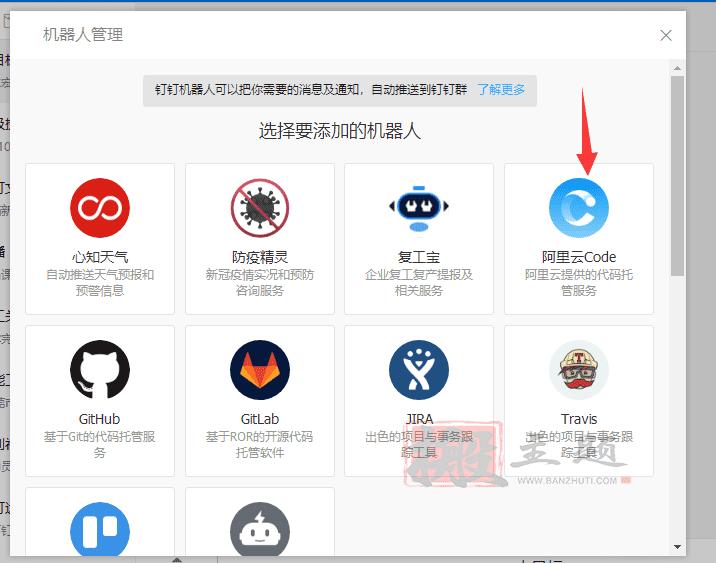Screen dimensions: 716x563
Task: Select the 阿里云Code robot icon
Action: click(x=579, y=208)
